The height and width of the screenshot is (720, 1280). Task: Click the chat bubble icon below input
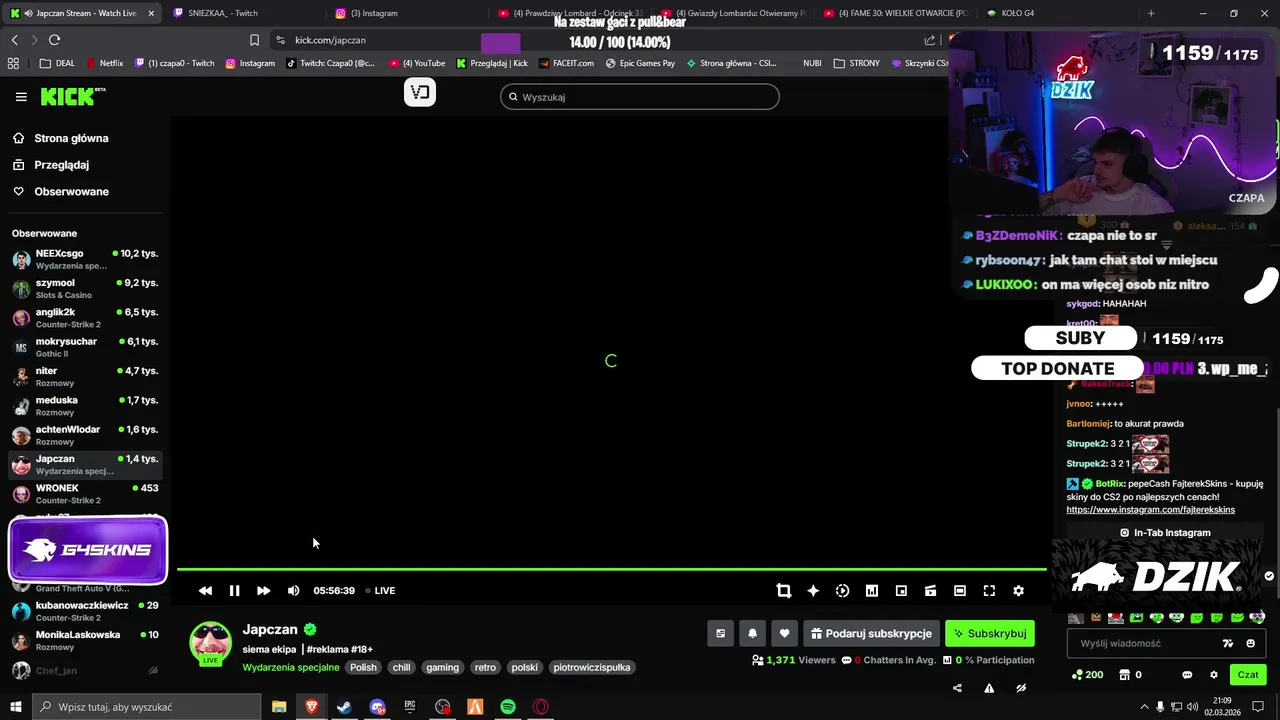tap(1187, 675)
